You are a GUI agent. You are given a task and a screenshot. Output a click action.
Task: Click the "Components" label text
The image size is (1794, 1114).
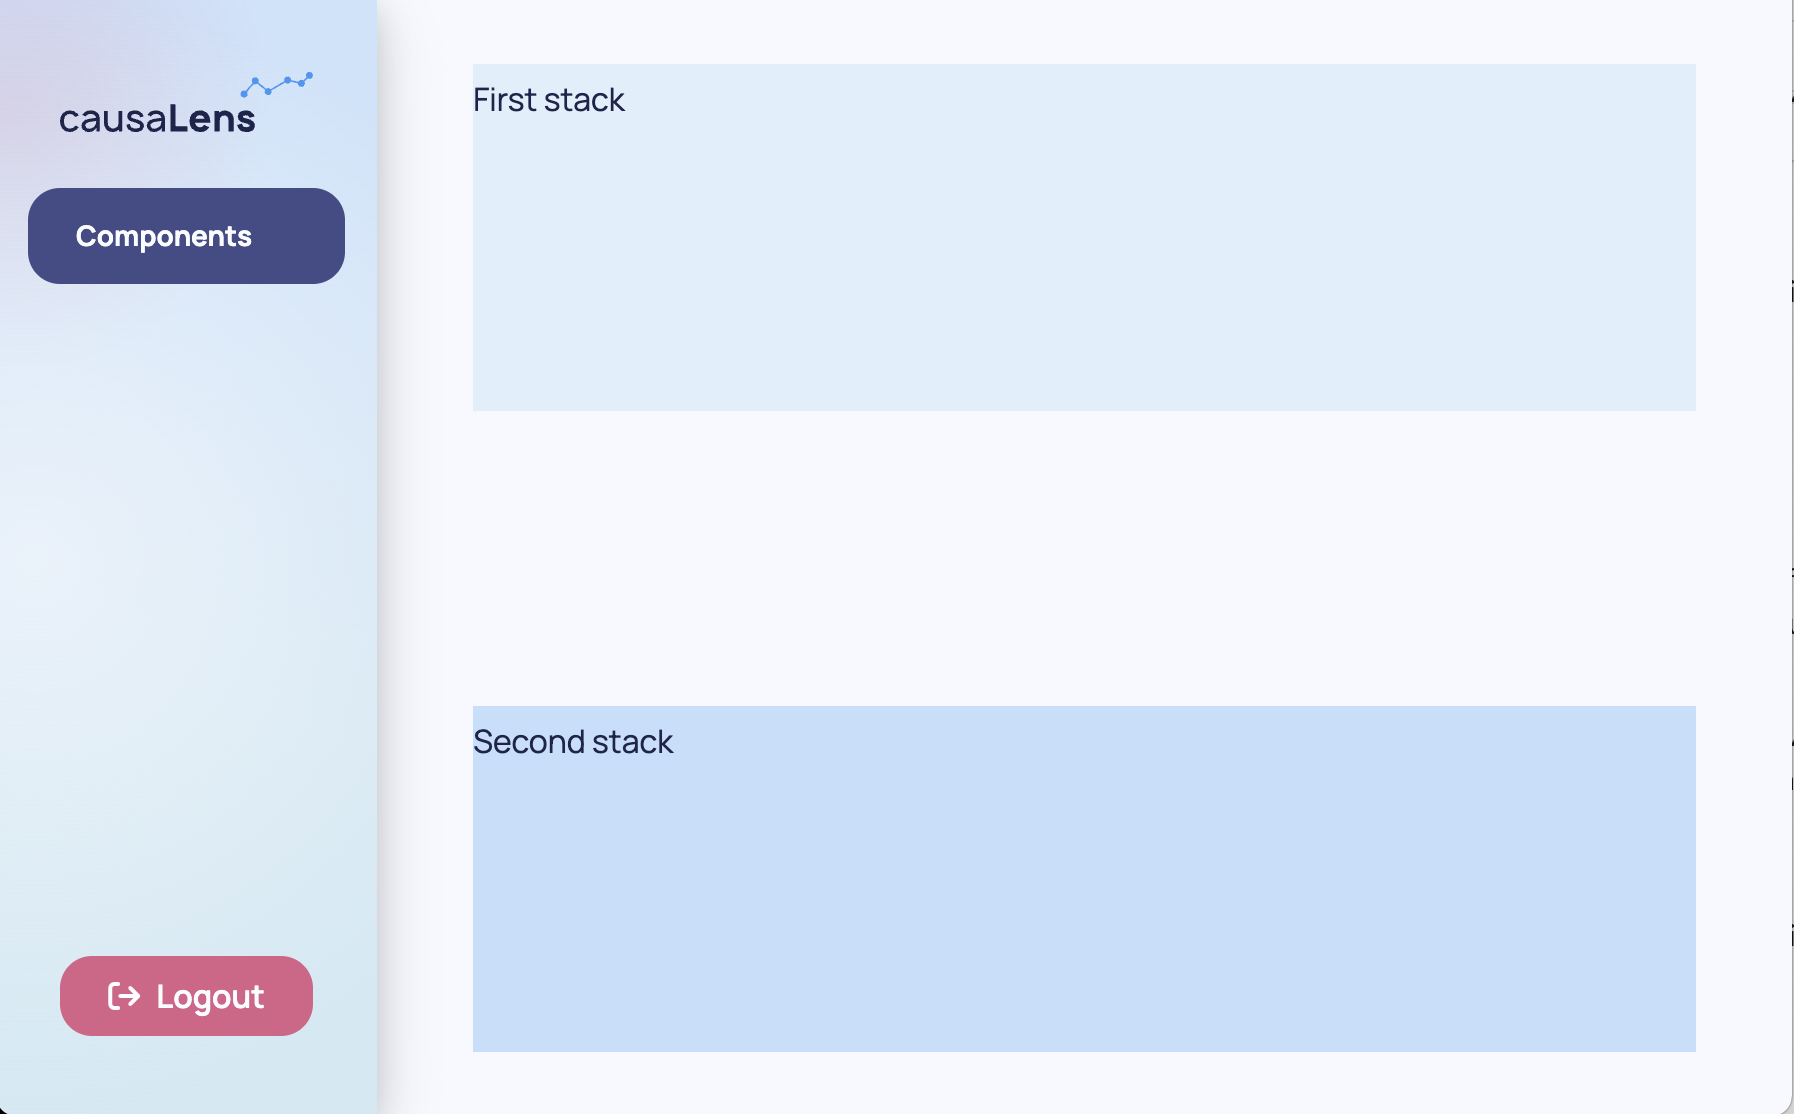(x=164, y=236)
